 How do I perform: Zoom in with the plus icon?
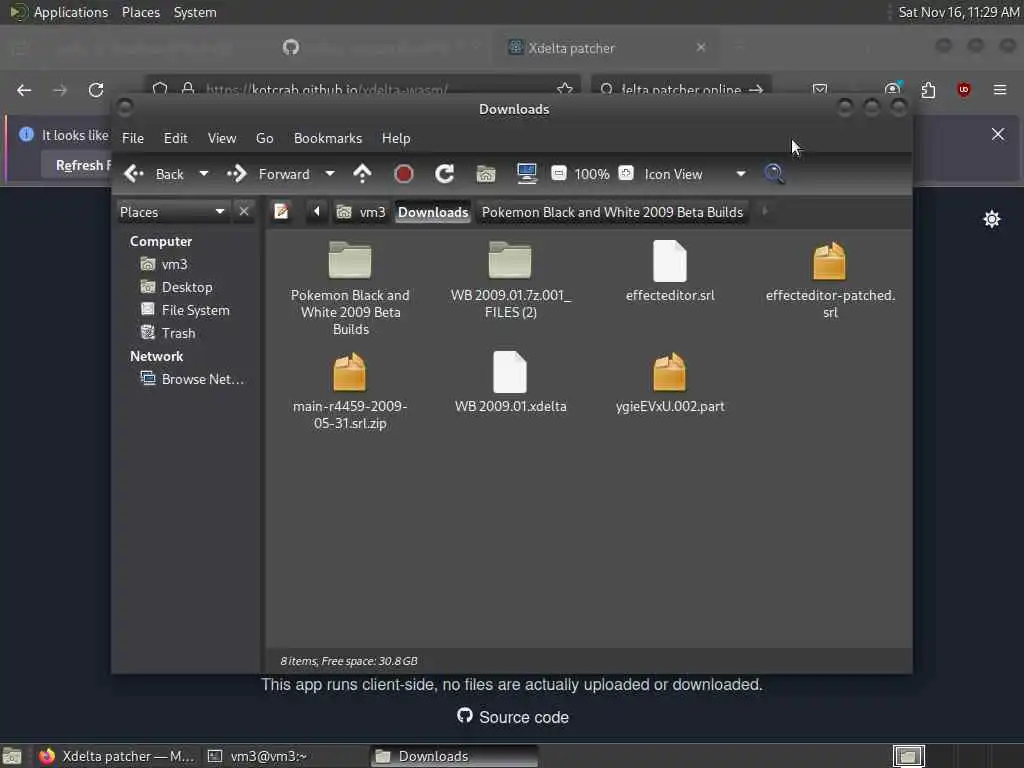[626, 173]
